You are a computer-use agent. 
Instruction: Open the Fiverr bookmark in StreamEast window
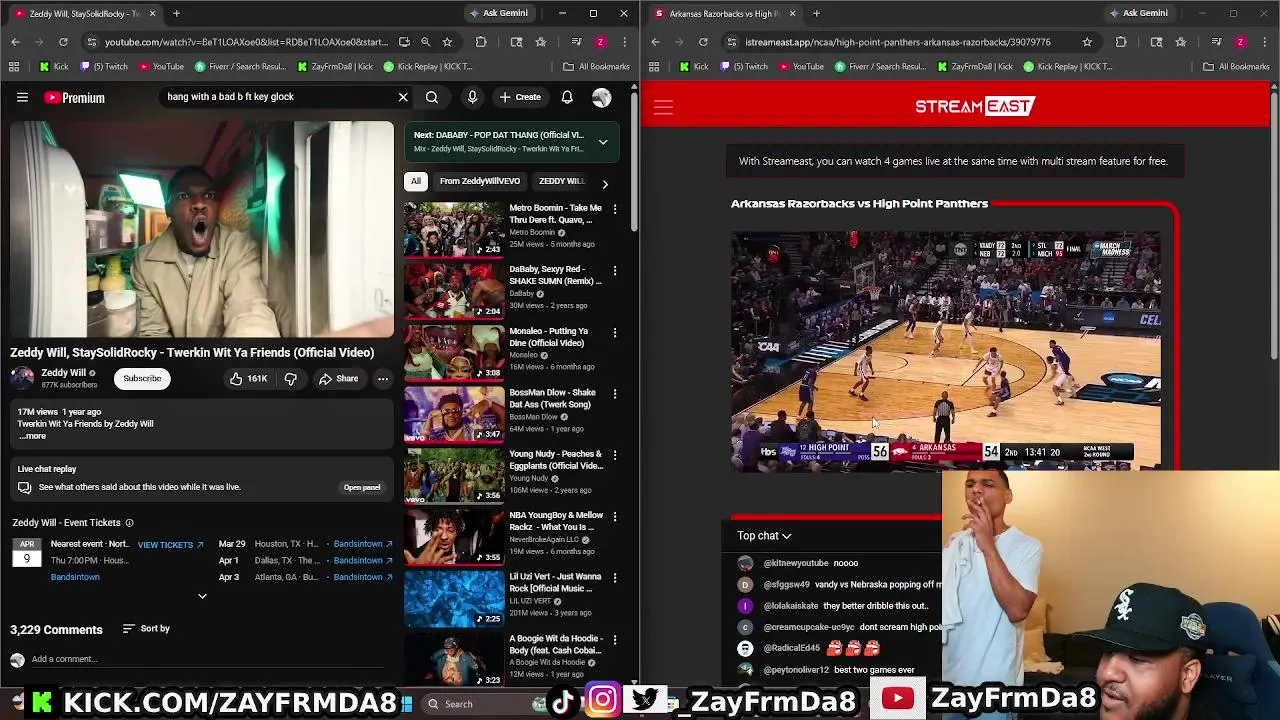[x=880, y=67]
